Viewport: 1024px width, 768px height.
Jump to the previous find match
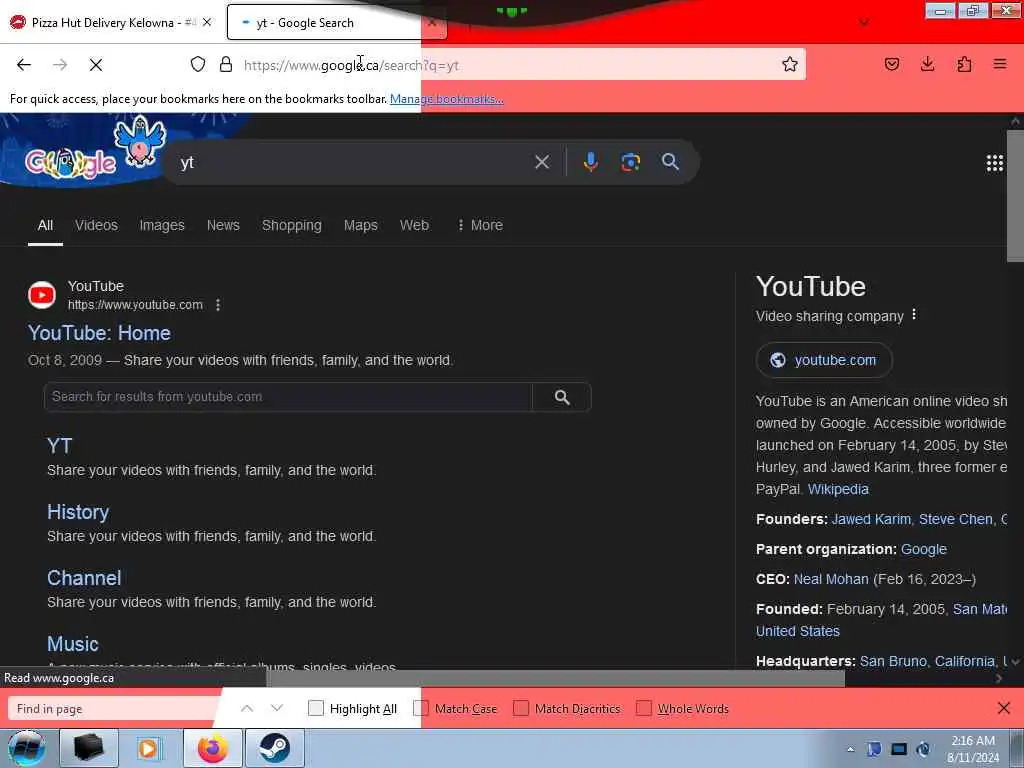247,708
